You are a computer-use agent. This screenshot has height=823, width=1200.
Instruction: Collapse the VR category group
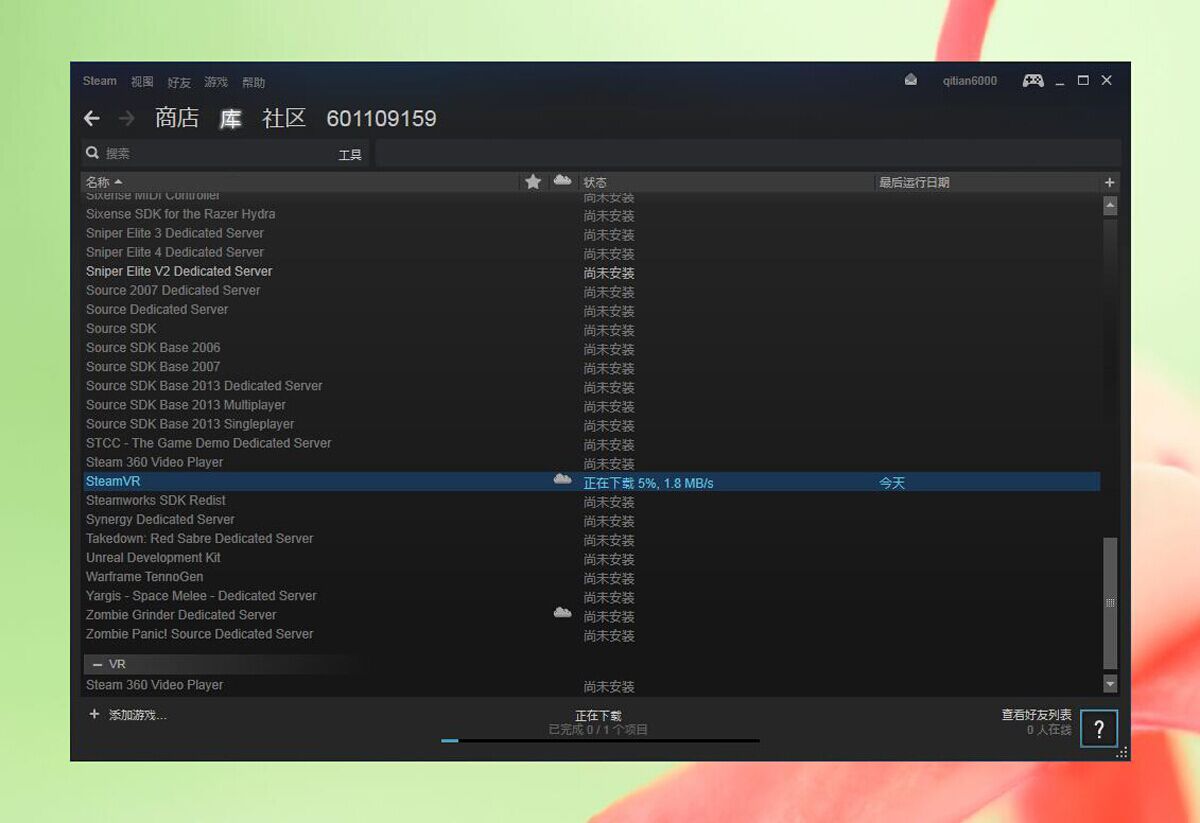(x=97, y=664)
